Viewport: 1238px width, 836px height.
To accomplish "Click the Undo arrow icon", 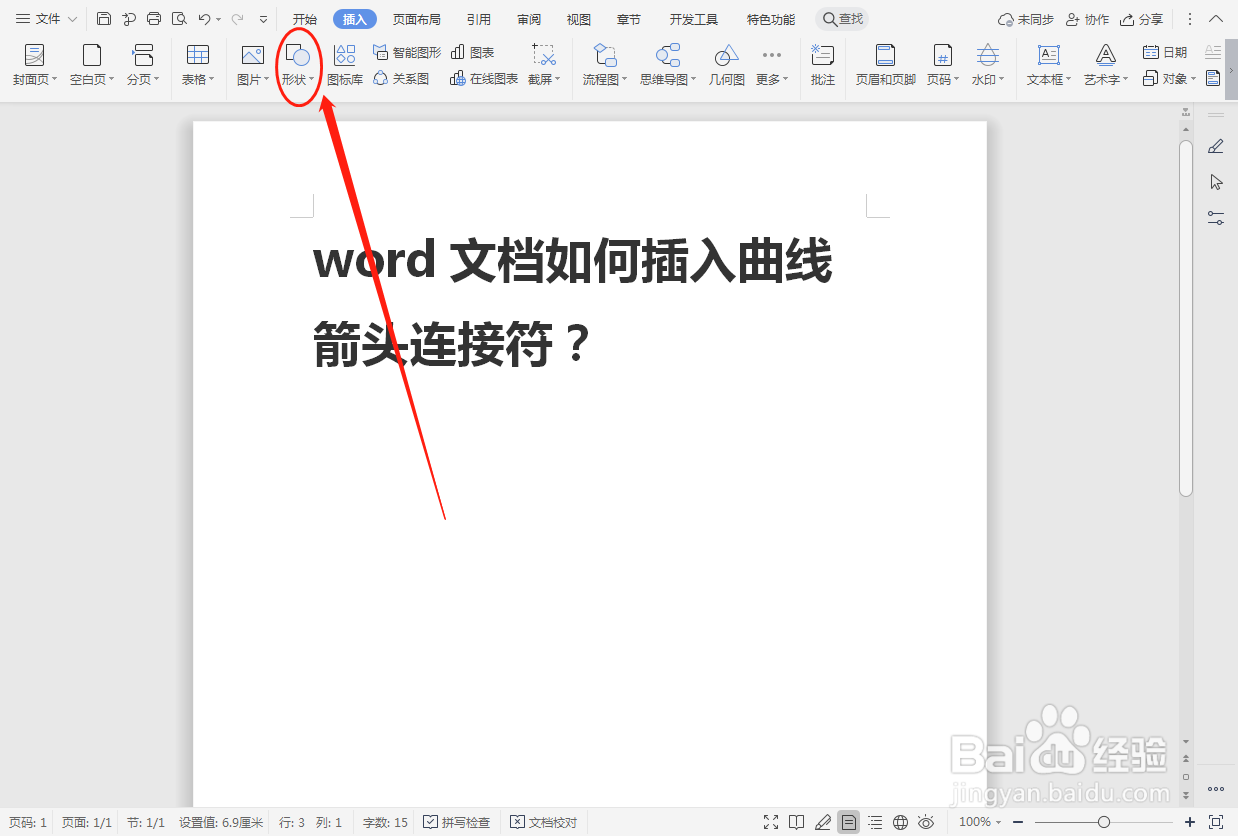I will click(x=203, y=19).
